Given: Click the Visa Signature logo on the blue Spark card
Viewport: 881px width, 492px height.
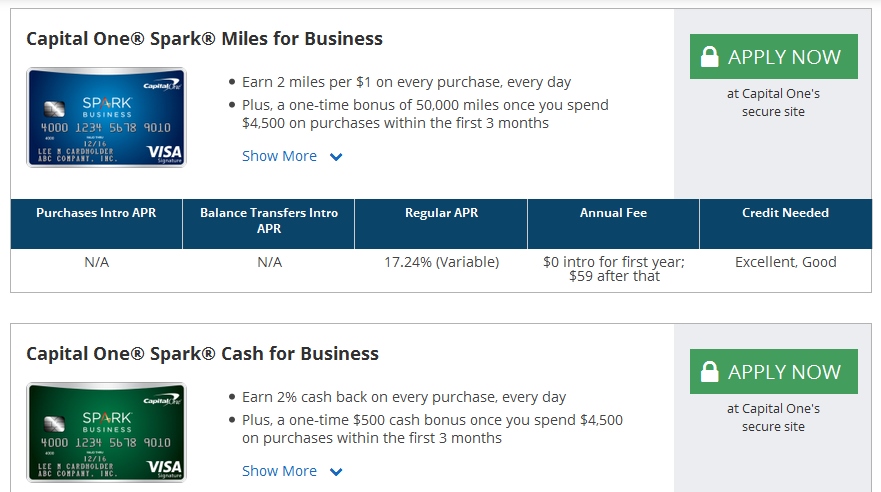Looking at the screenshot, I should 163,153.
